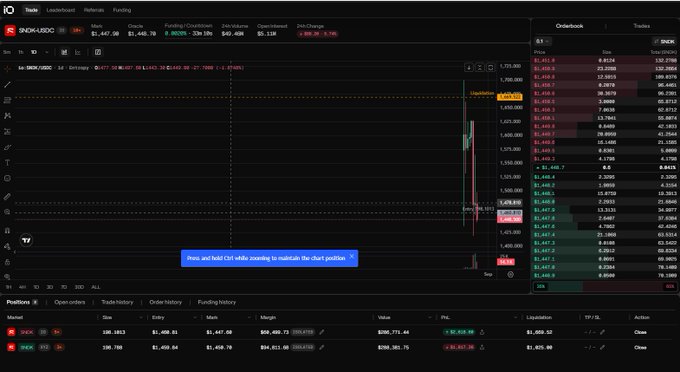Click the orderbook spread row at $1,448.7

click(605, 167)
